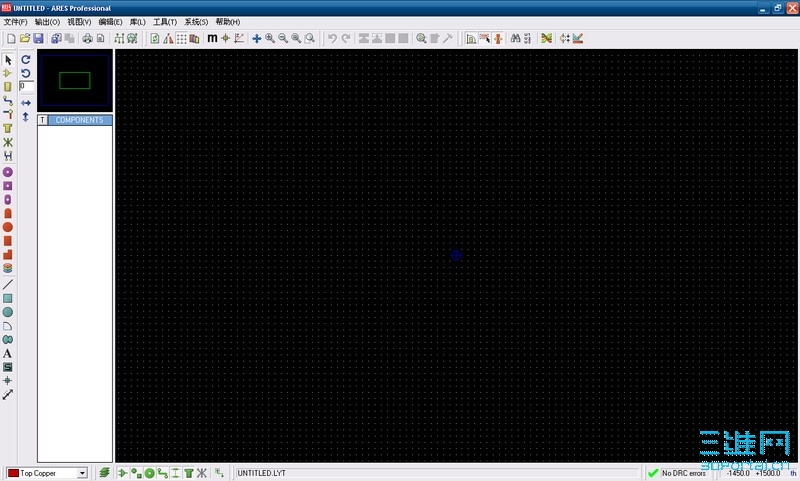The image size is (800, 481).
Task: Zoom out using the magnifier minus icon
Action: pos(283,38)
